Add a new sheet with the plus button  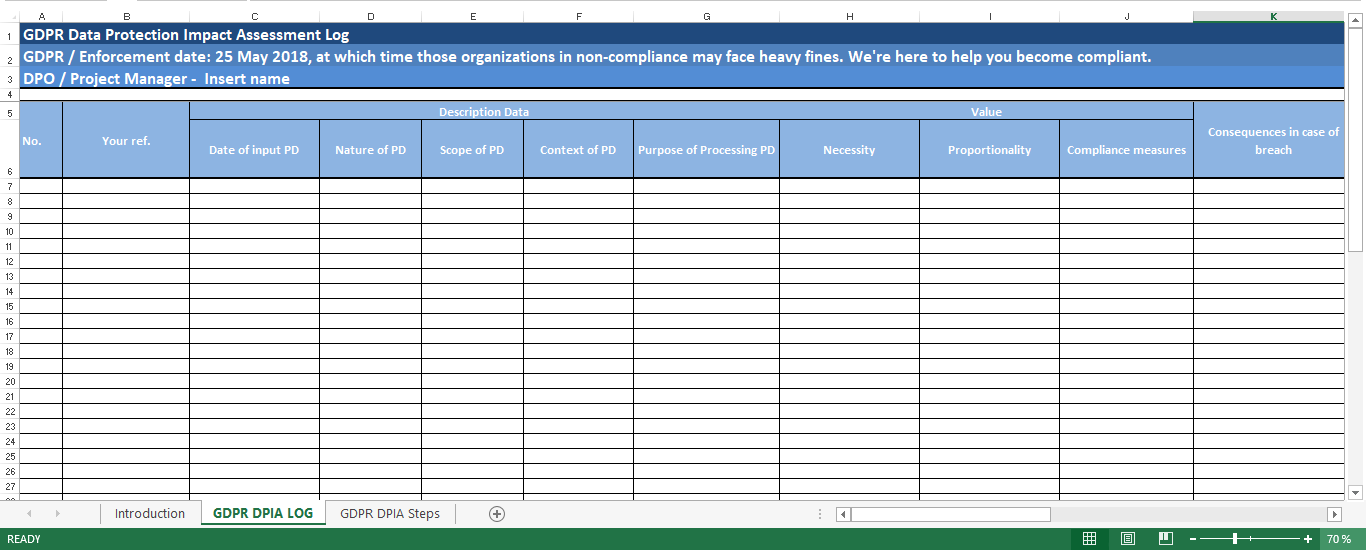[497, 514]
